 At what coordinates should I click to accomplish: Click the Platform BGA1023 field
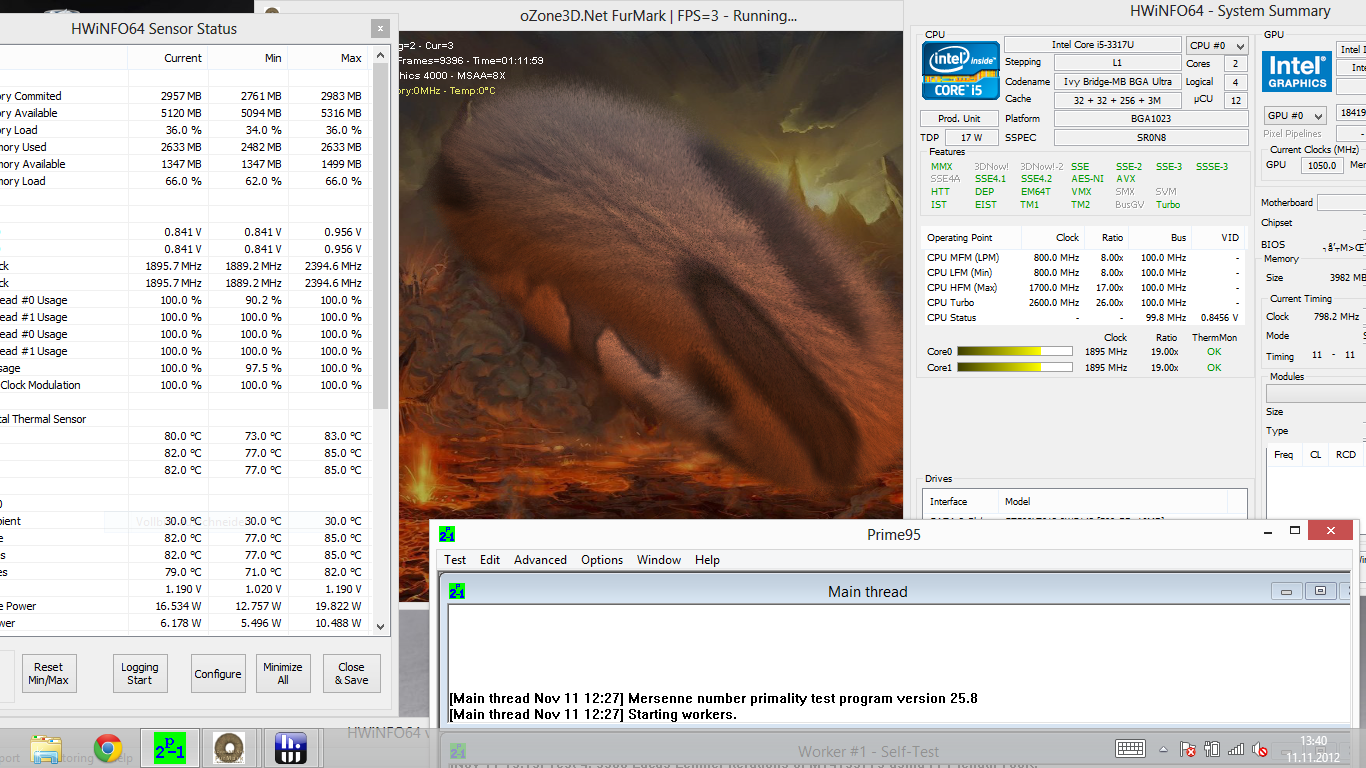click(1151, 119)
